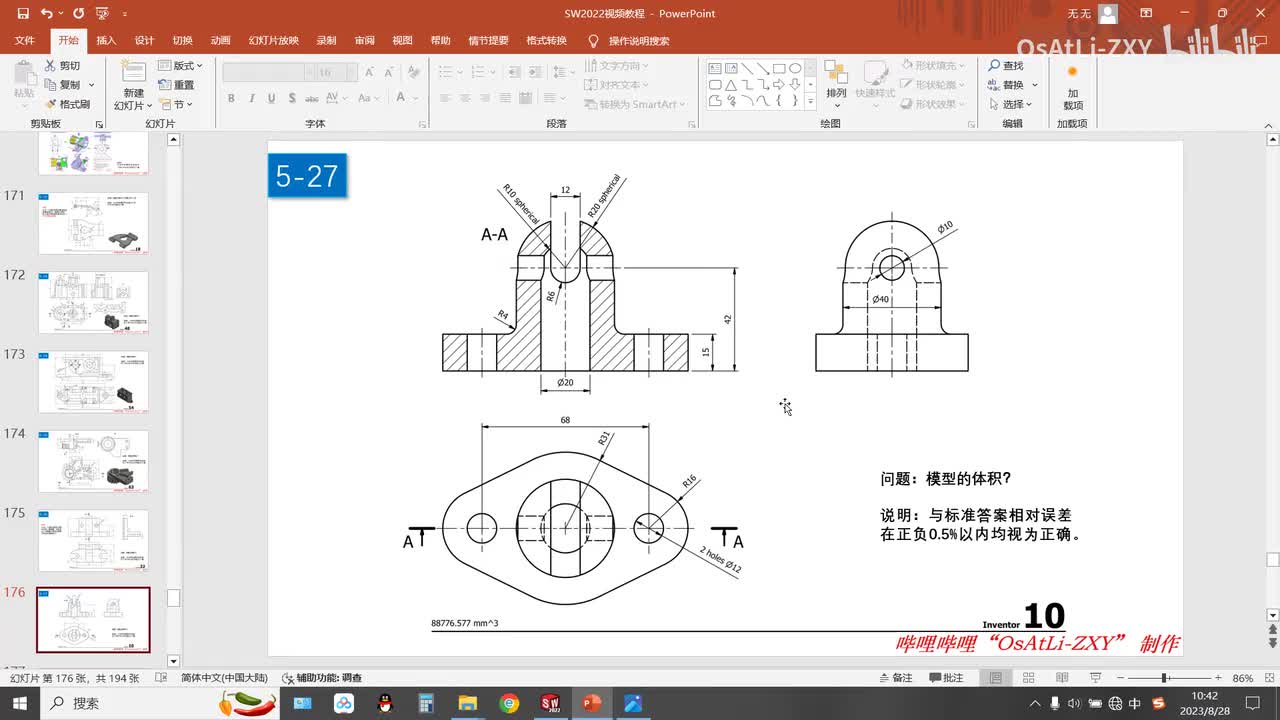Toggle Italic formatting
This screenshot has height=720, width=1280.
251,98
